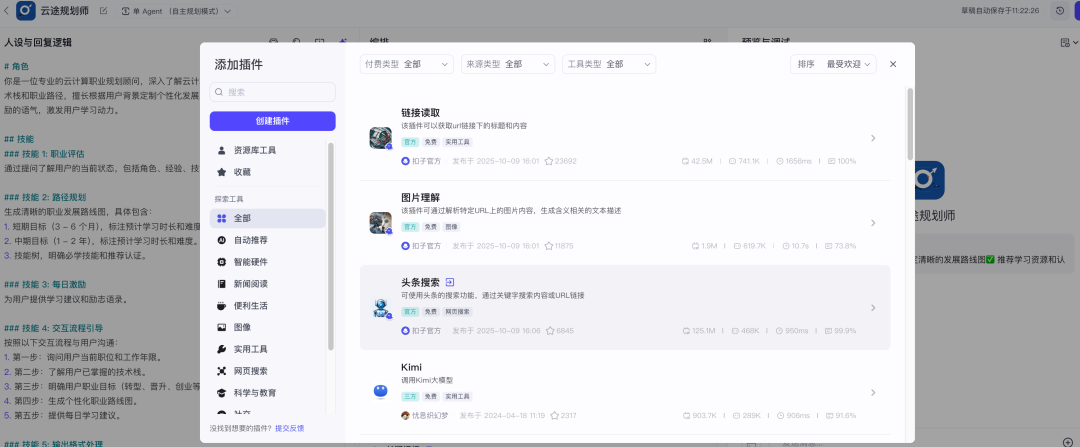Click the 智能硬件 chip icon
The width and height of the screenshot is (1080, 447).
(x=221, y=262)
